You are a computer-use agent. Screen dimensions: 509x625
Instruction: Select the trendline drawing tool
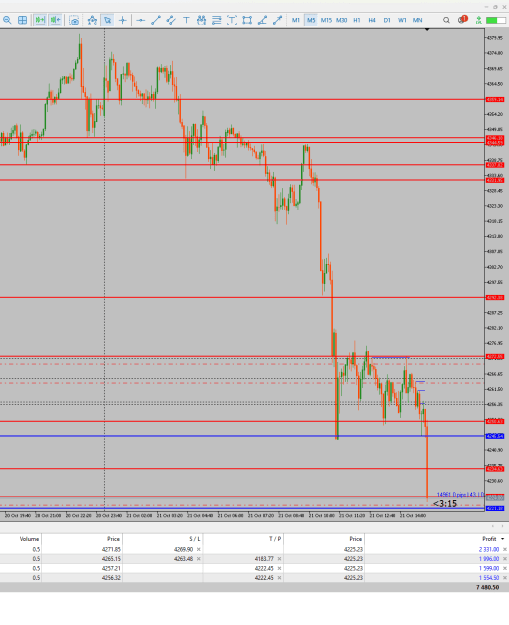pos(156,20)
